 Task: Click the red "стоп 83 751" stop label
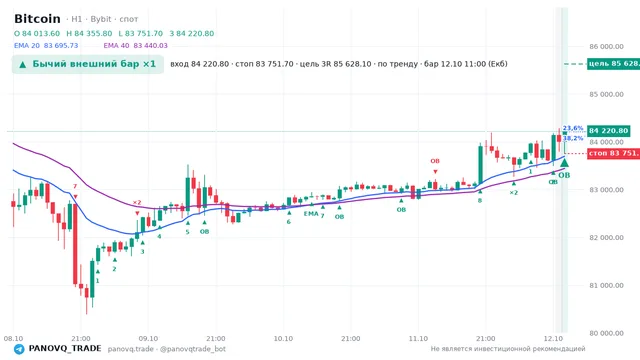coord(613,153)
